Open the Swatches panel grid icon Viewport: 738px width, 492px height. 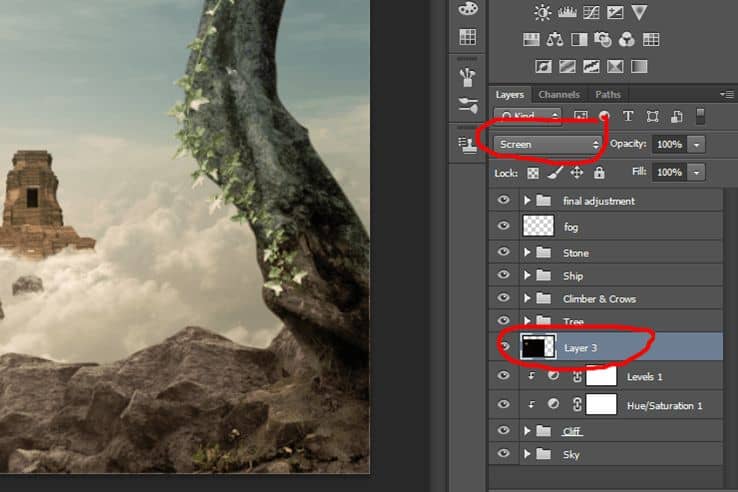[x=467, y=37]
